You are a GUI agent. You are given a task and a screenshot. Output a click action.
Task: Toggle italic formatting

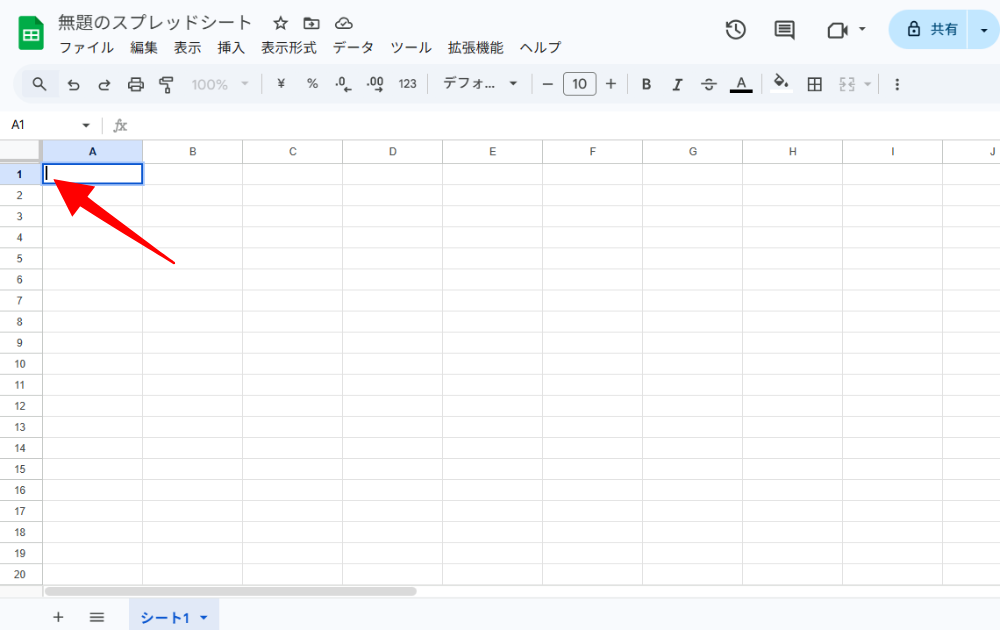tap(677, 85)
